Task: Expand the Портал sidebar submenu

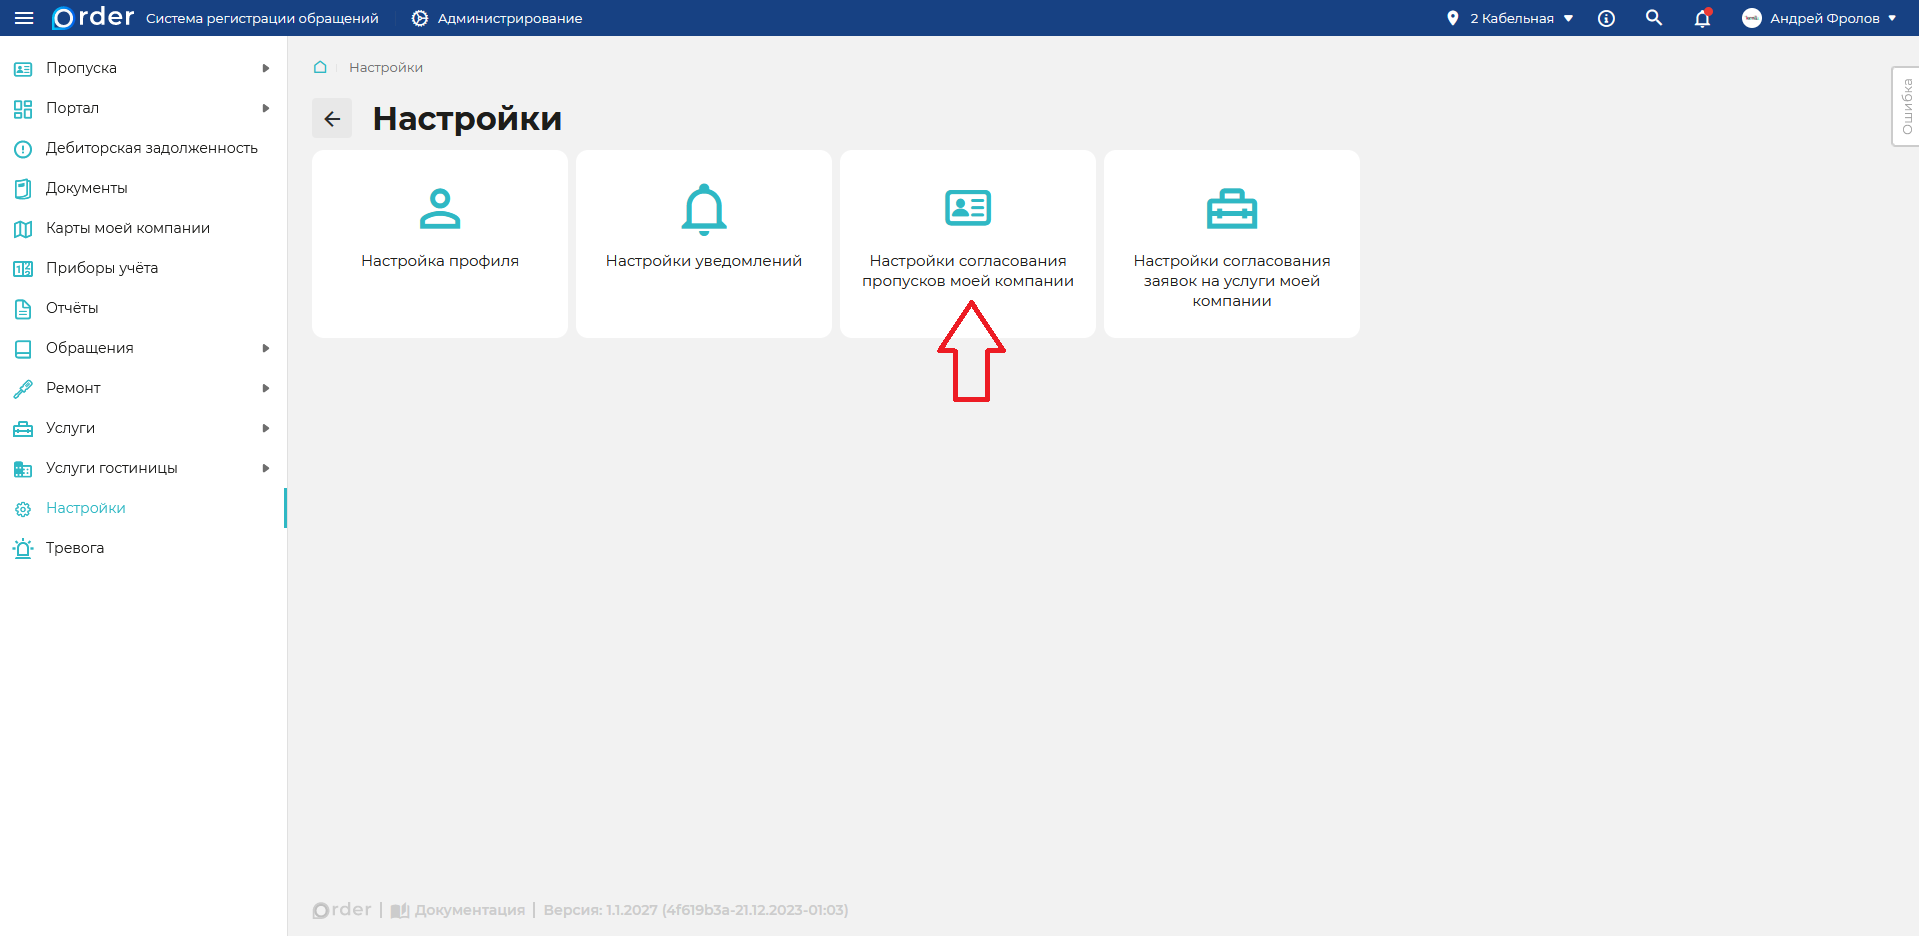Action: pos(266,108)
